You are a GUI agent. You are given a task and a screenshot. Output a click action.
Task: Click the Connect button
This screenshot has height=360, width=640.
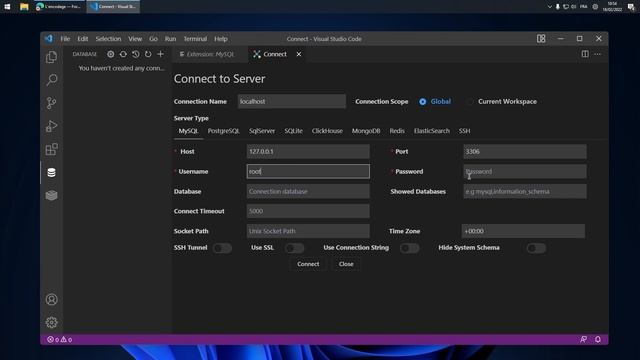(308, 264)
